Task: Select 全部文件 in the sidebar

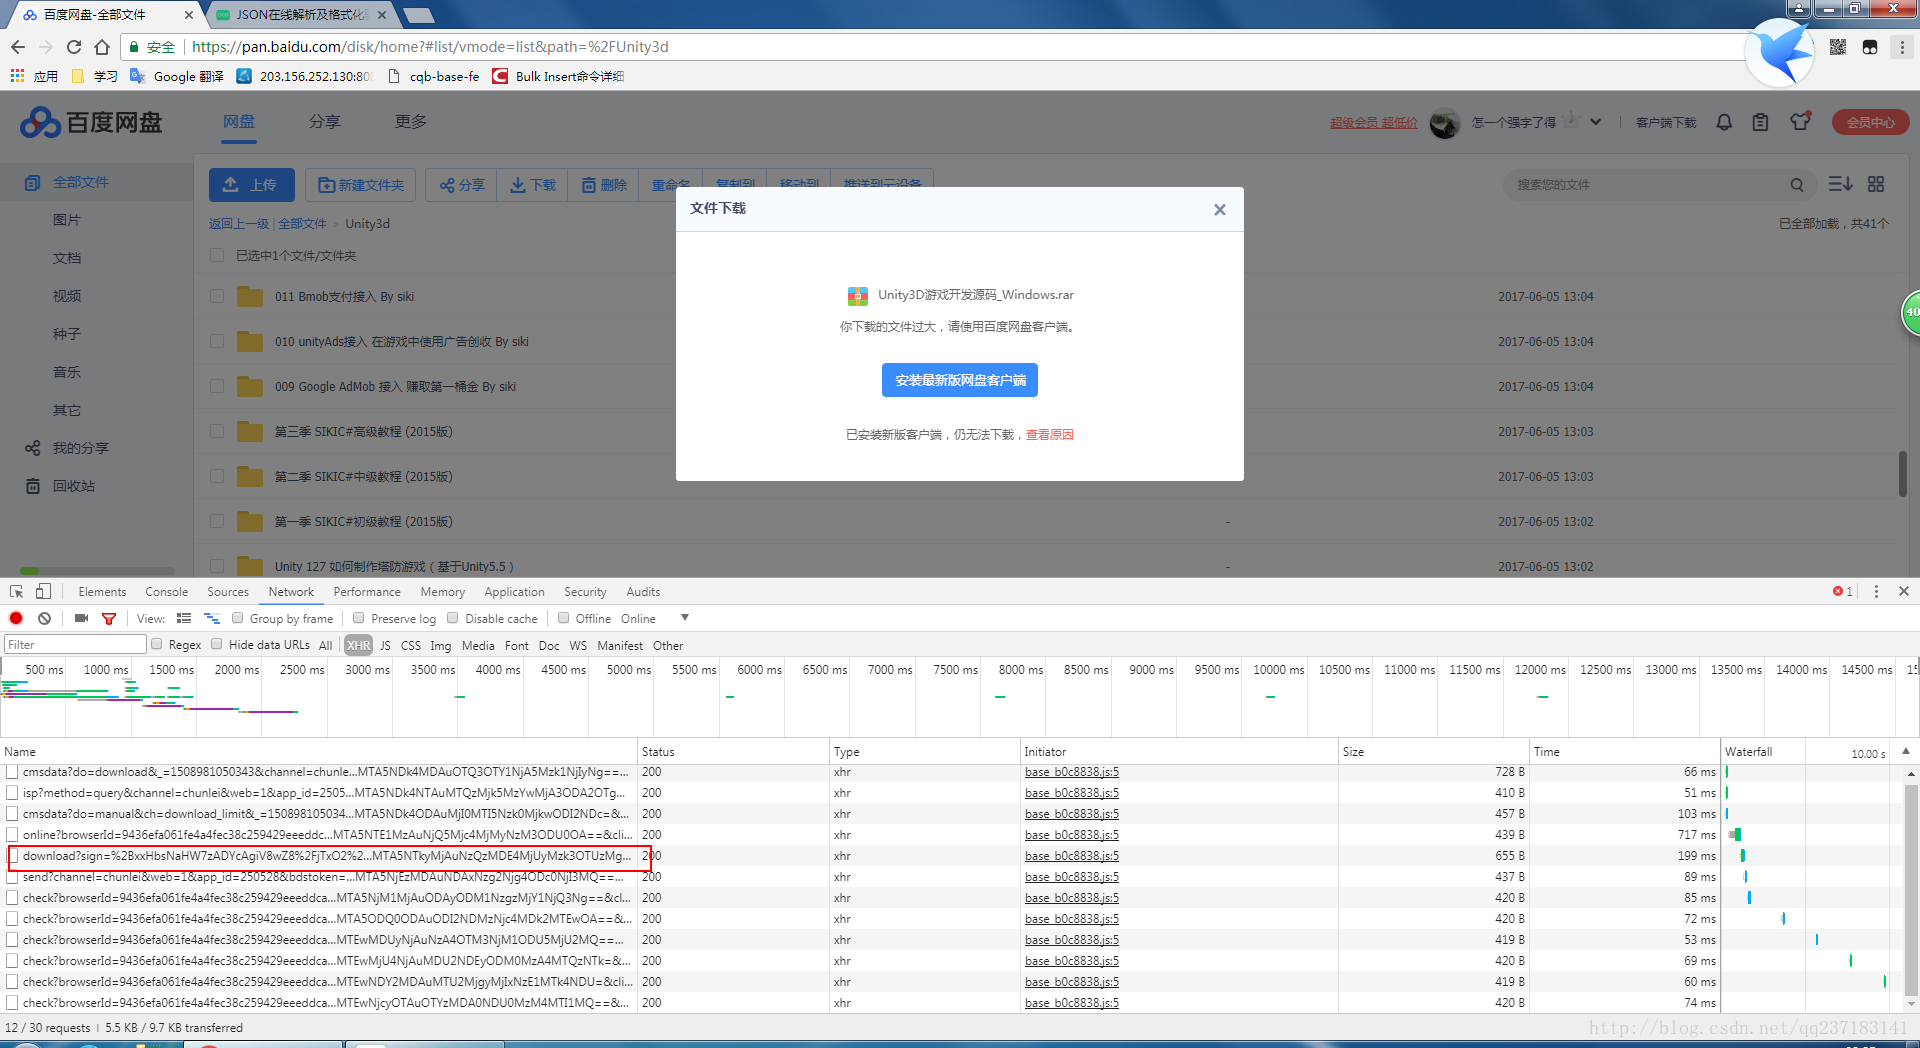Action: click(81, 182)
